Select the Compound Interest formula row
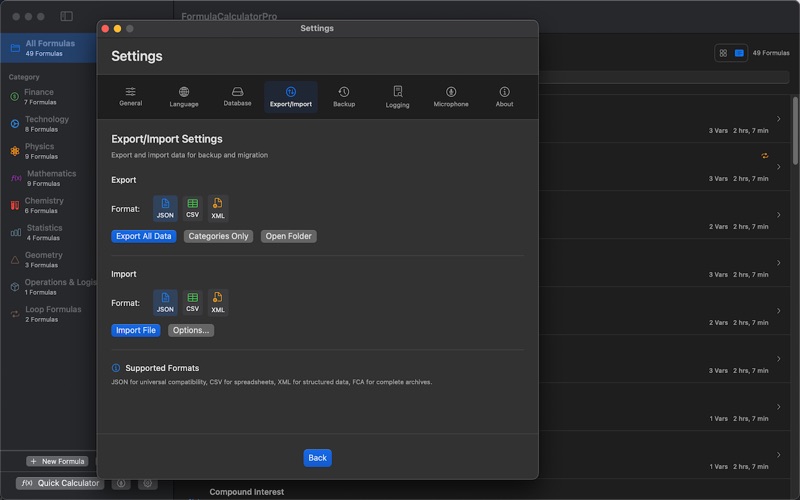Screen dimensions: 800x500 coord(246,492)
